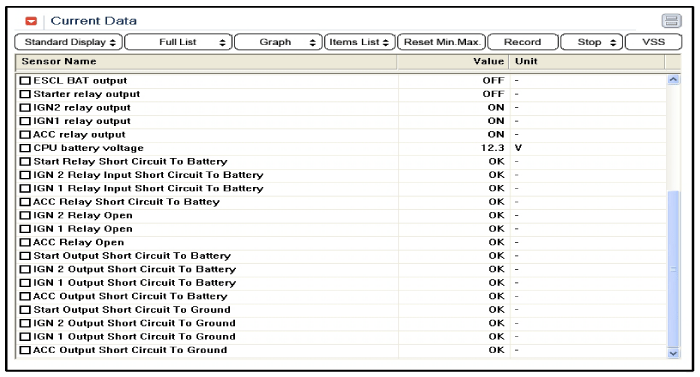Viewport: 700px width, 377px height.
Task: Click the scroll down arrow of sensor list
Action: [x=673, y=353]
